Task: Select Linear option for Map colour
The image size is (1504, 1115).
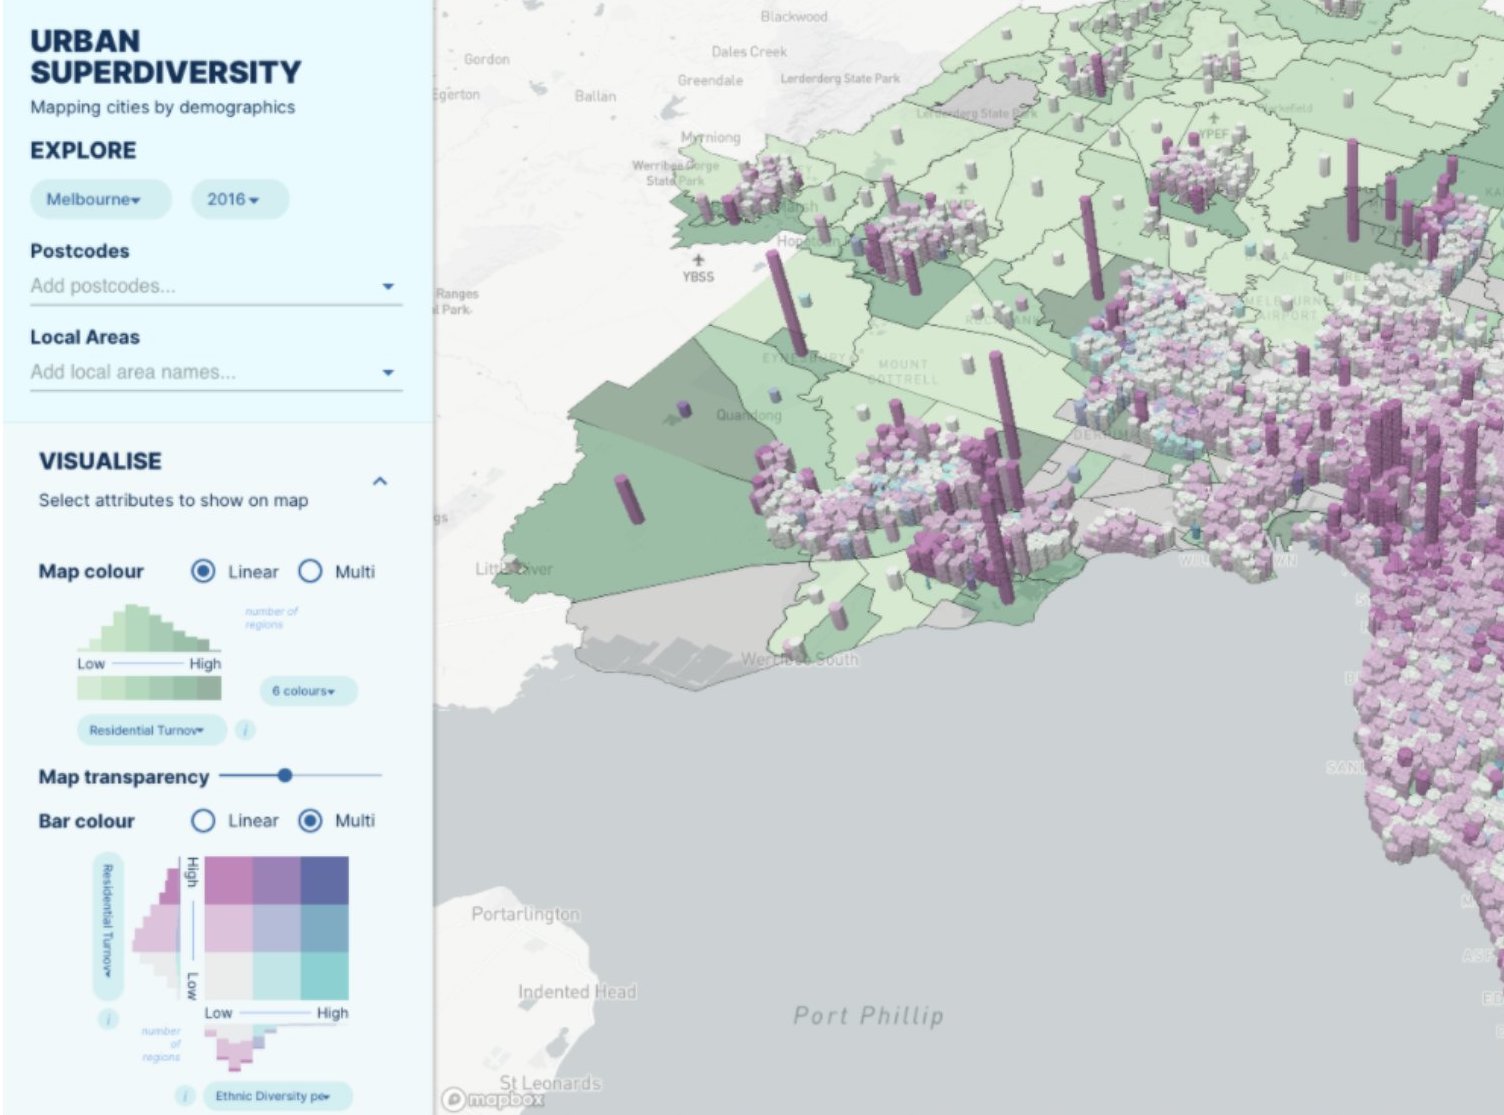Action: (203, 571)
